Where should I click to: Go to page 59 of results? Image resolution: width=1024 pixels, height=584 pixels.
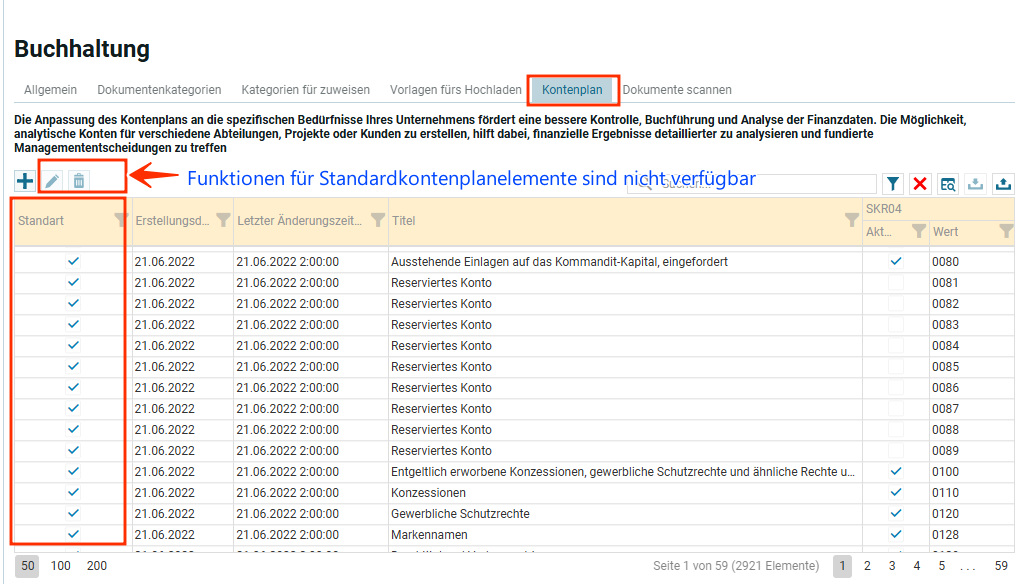point(1001,566)
